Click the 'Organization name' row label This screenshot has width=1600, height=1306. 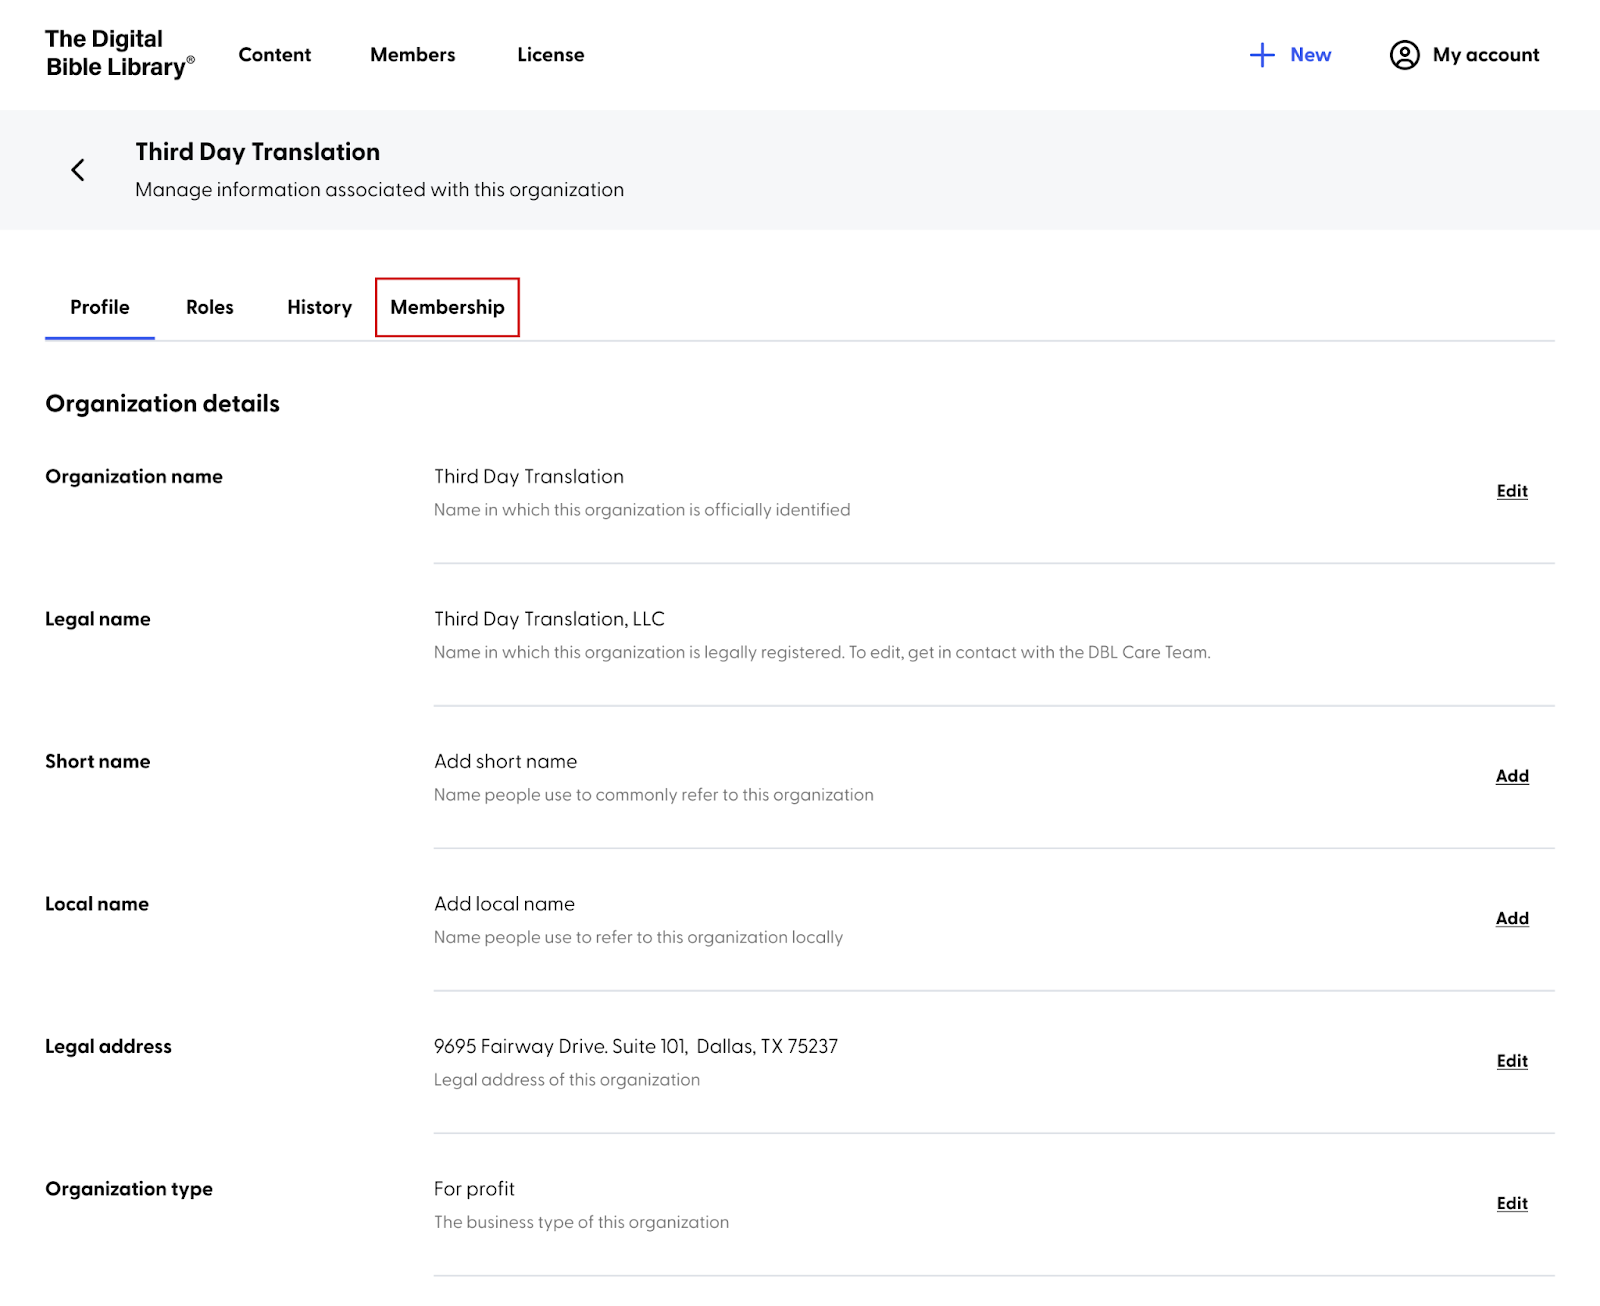pyautogui.click(x=134, y=477)
